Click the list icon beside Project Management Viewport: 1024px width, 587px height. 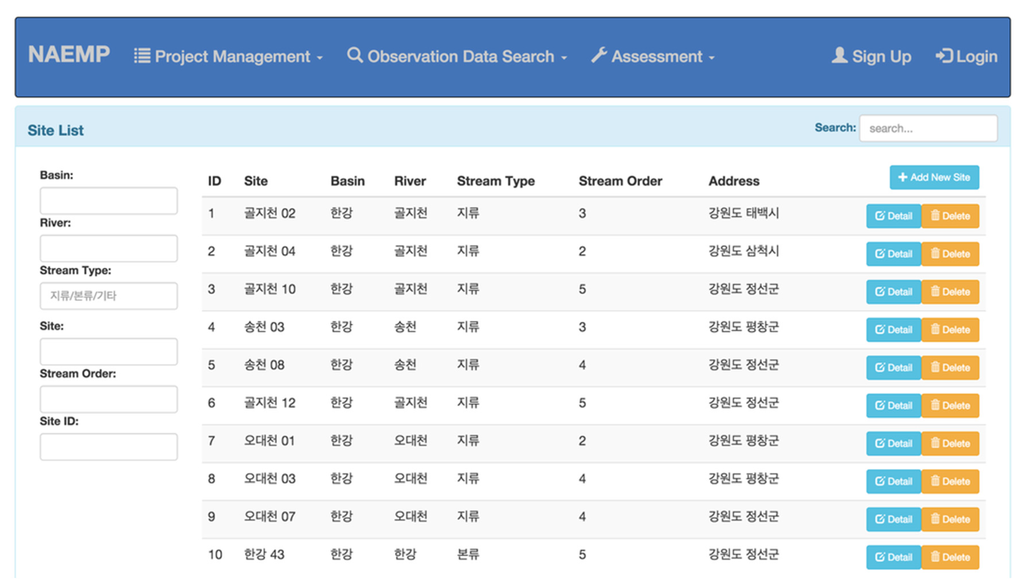tap(143, 56)
